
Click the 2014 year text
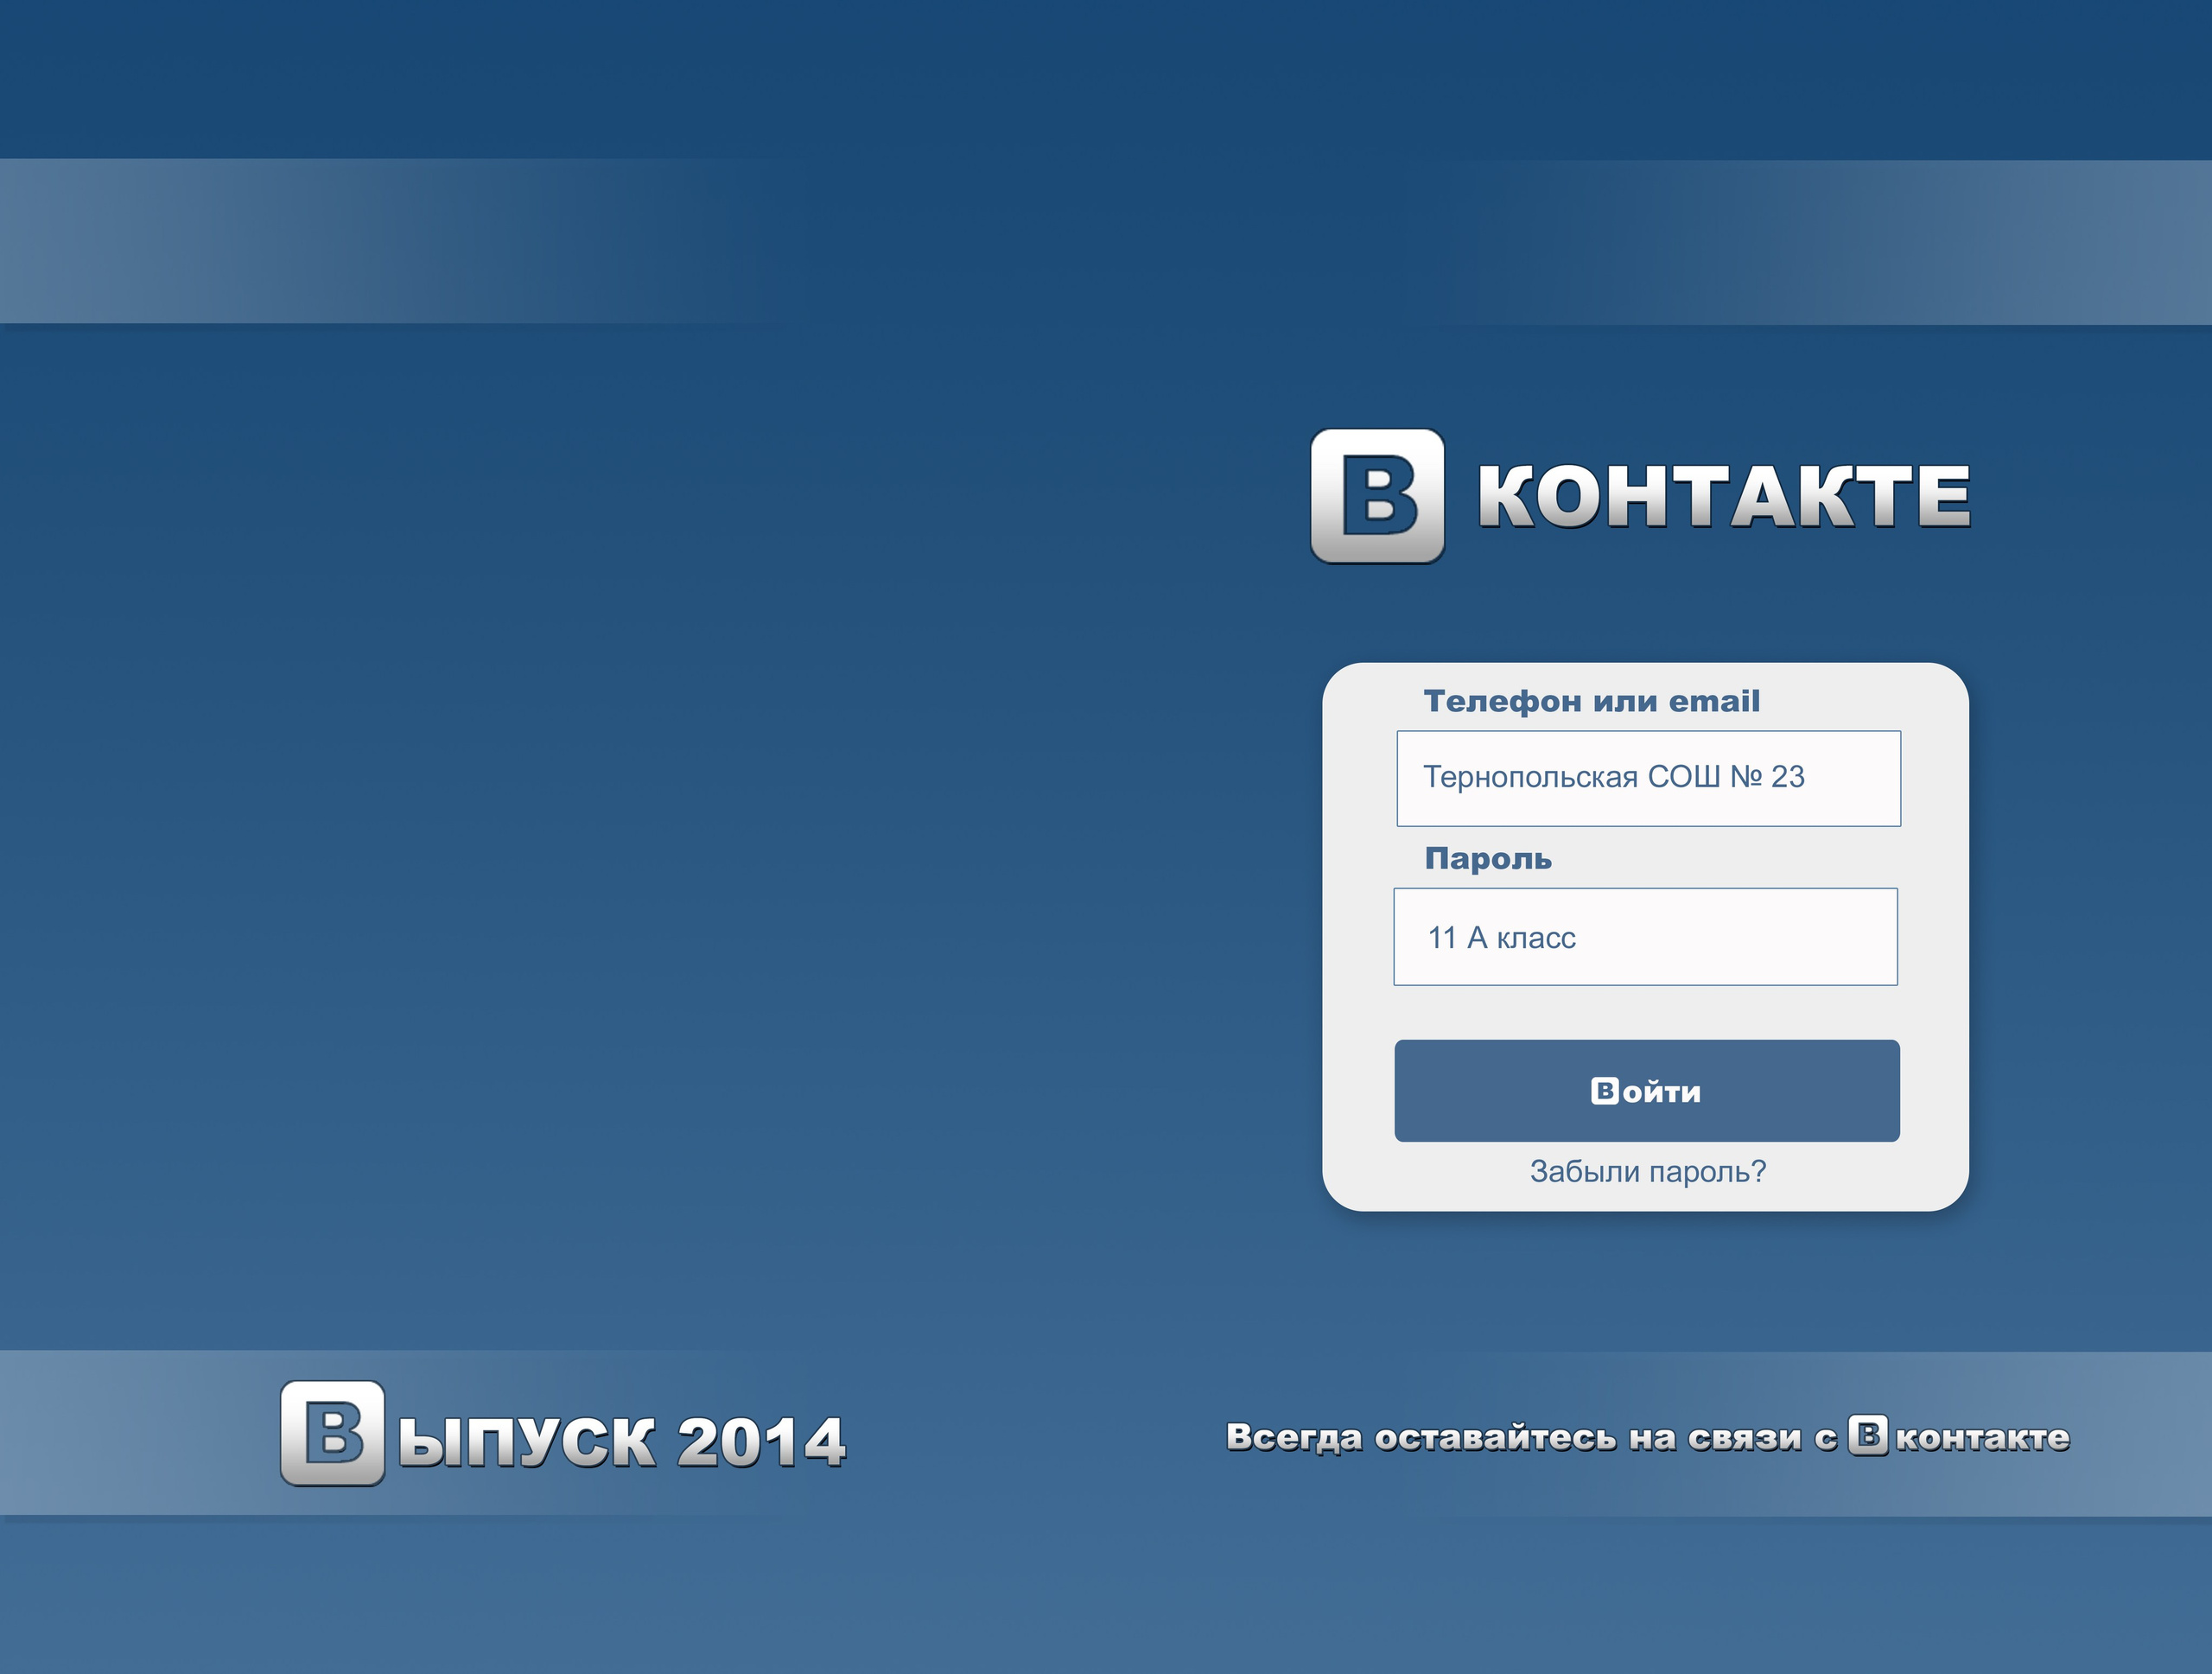click(761, 1442)
